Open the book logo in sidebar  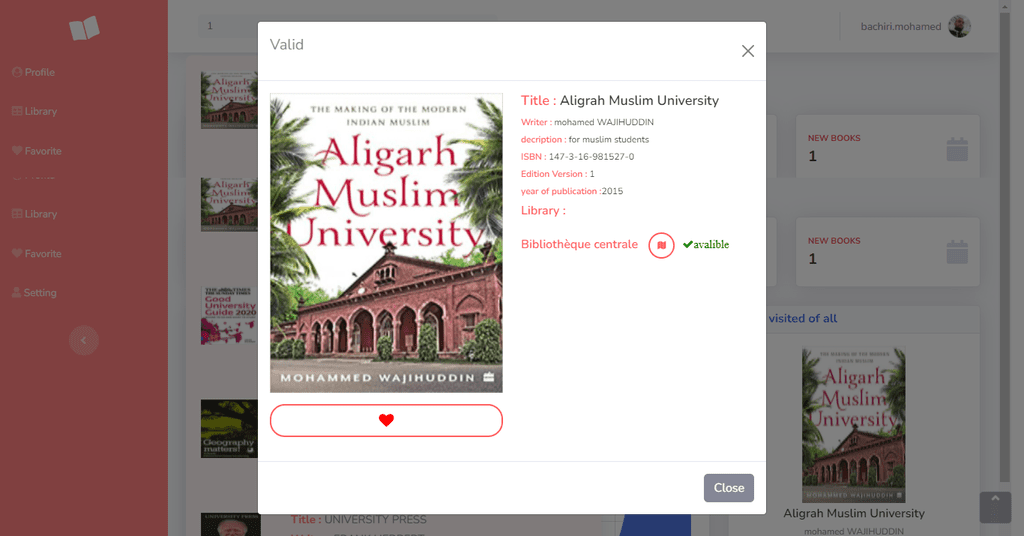84,28
